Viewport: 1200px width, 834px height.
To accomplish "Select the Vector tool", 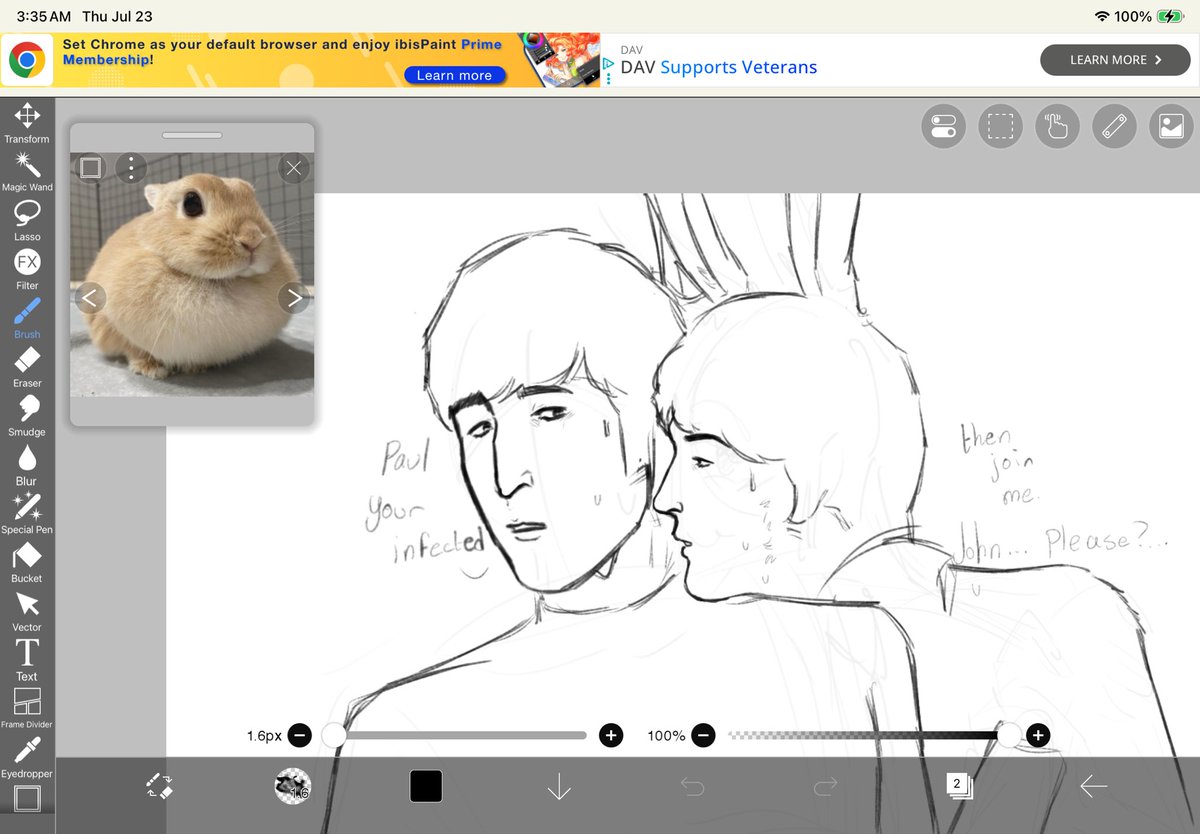I will (27, 610).
